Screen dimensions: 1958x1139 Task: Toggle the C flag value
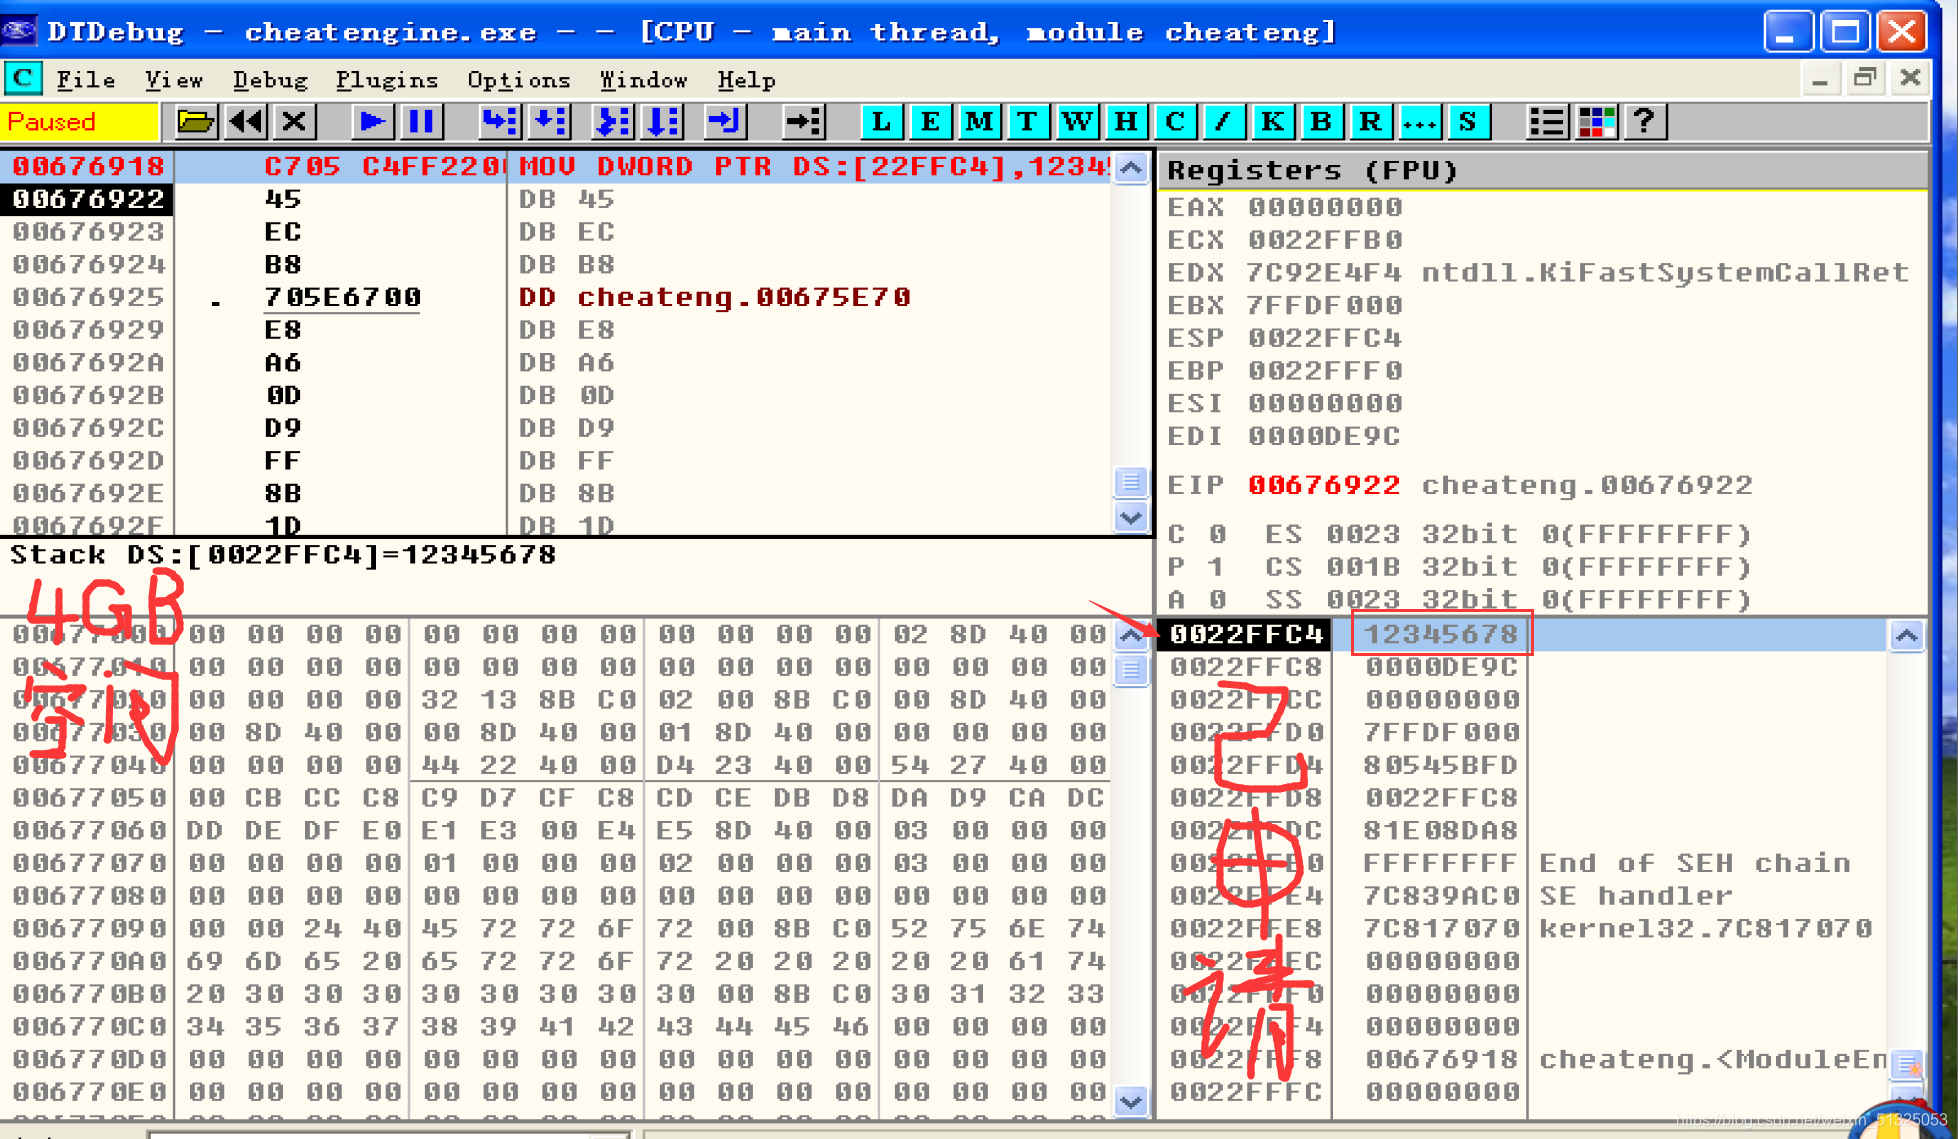[x=1216, y=534]
